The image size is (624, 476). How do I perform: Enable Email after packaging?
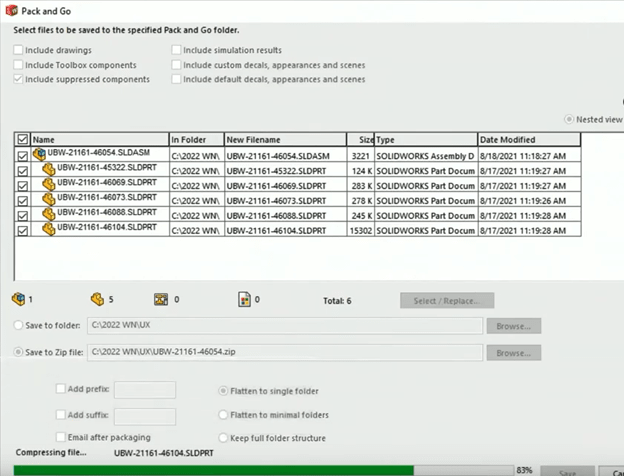60,437
